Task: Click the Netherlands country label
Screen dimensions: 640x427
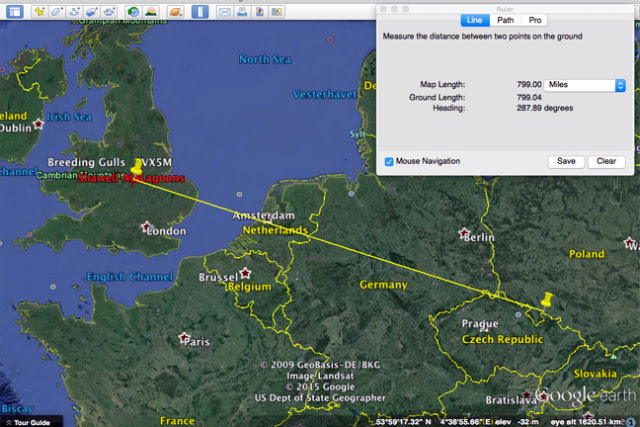Action: click(275, 231)
